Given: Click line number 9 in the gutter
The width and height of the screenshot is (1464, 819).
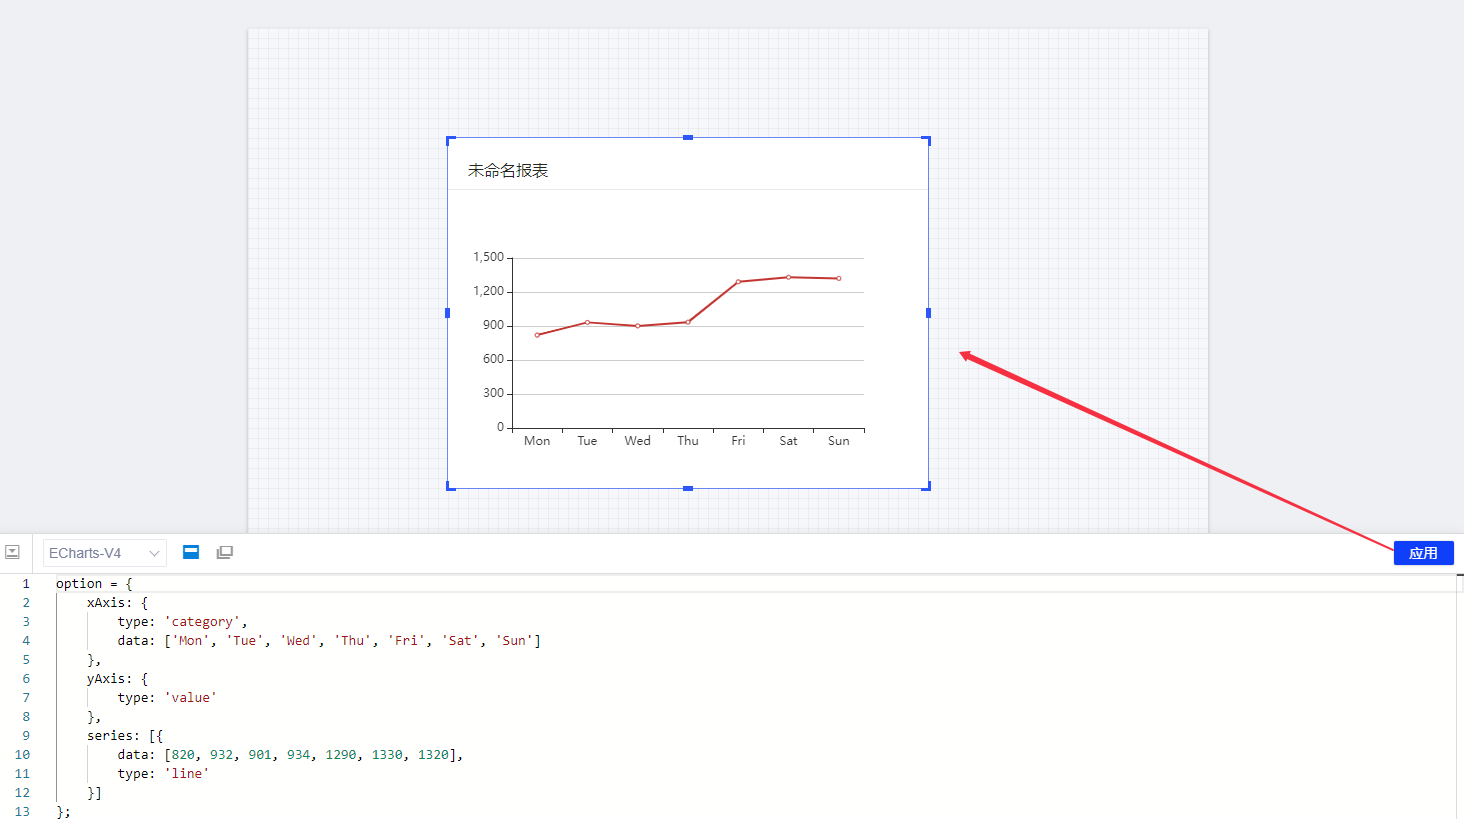Looking at the screenshot, I should coord(26,736).
